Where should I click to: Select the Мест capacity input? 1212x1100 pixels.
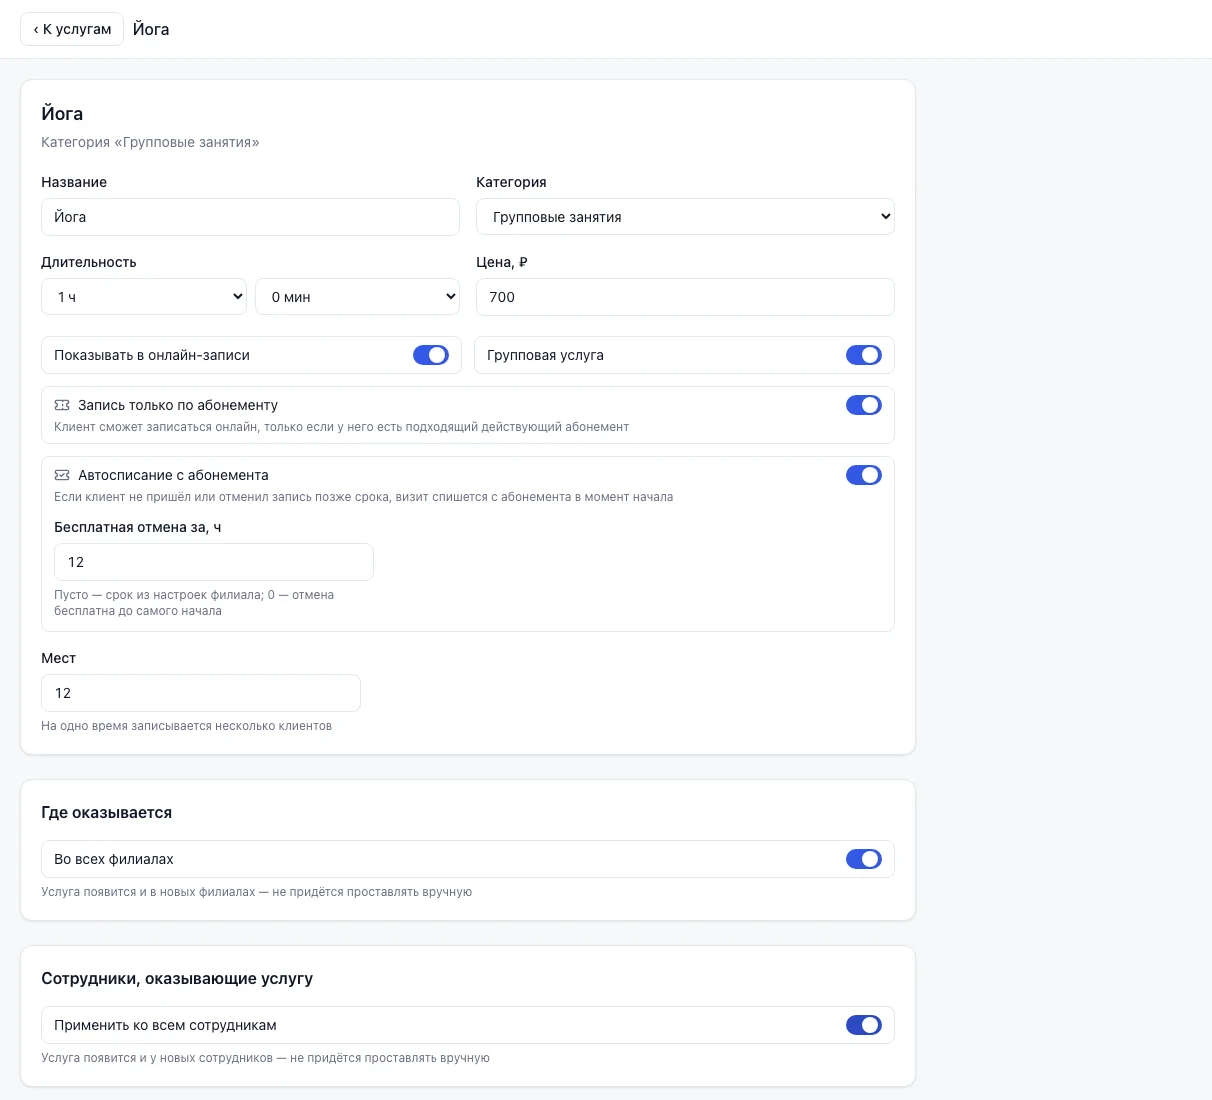[x=201, y=693]
